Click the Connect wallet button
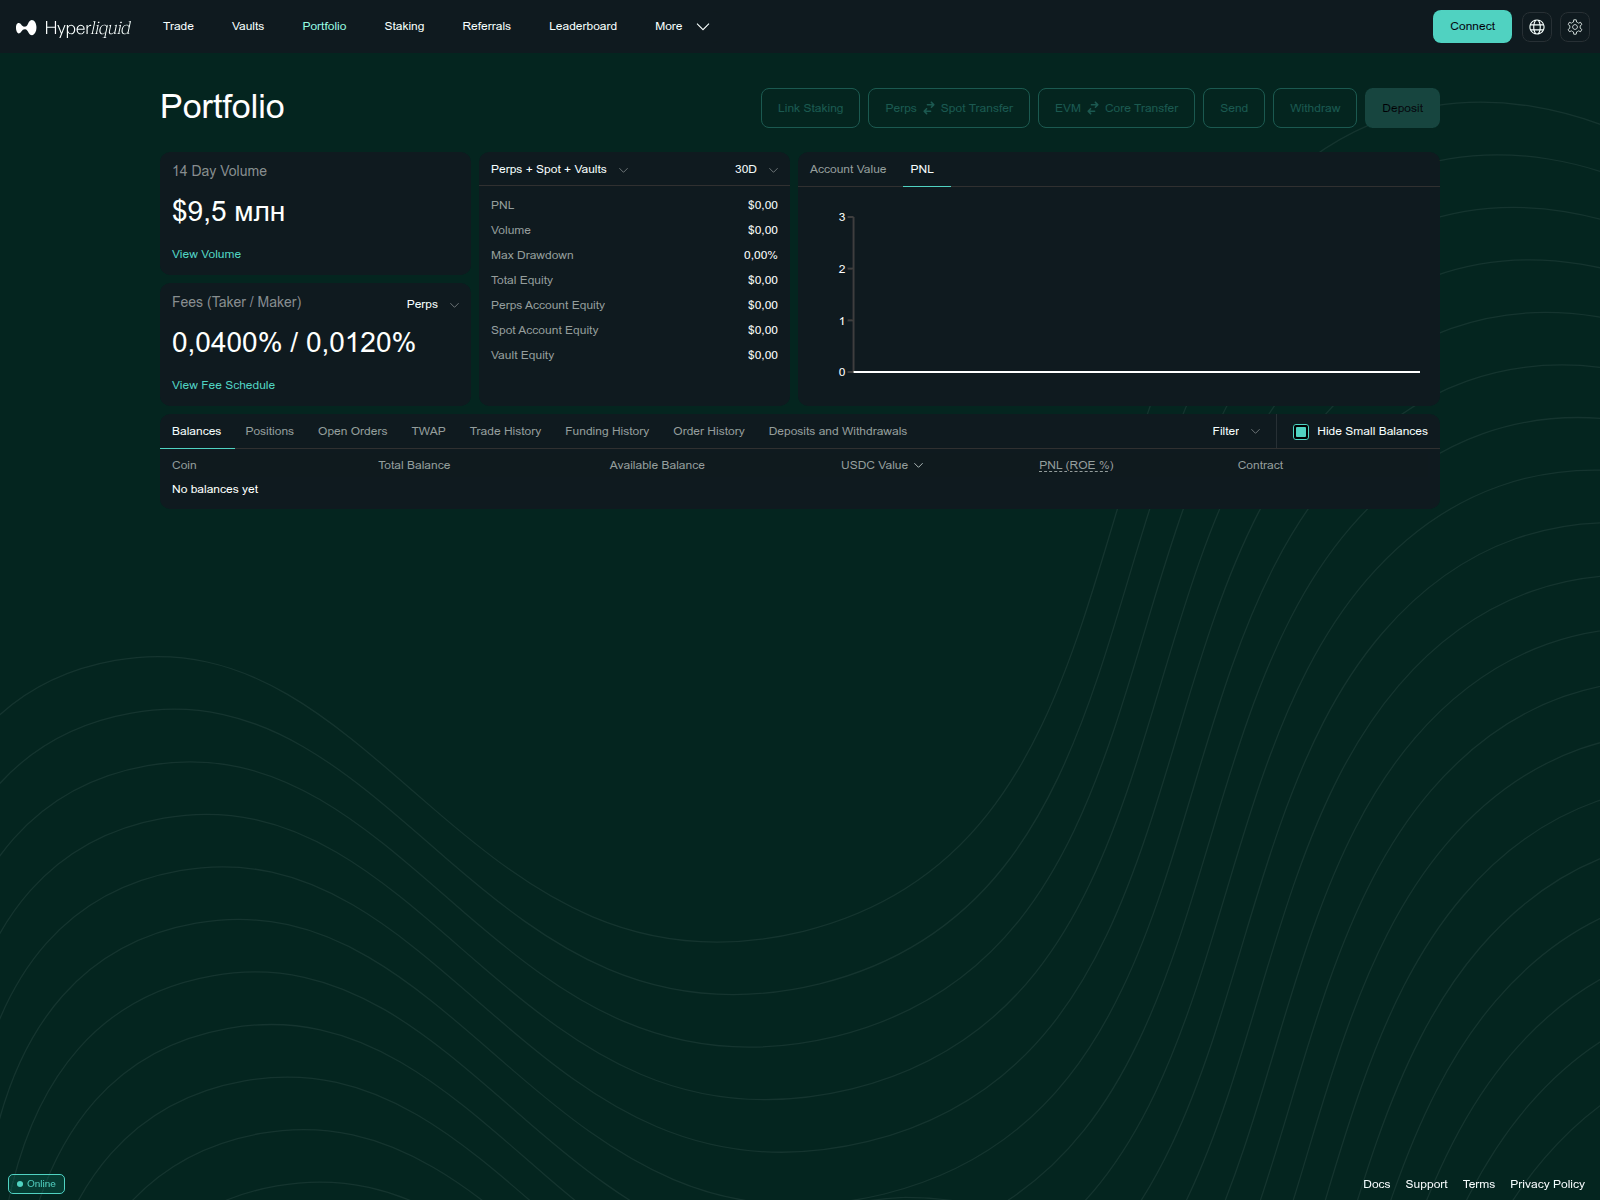1600x1200 pixels. [x=1472, y=27]
